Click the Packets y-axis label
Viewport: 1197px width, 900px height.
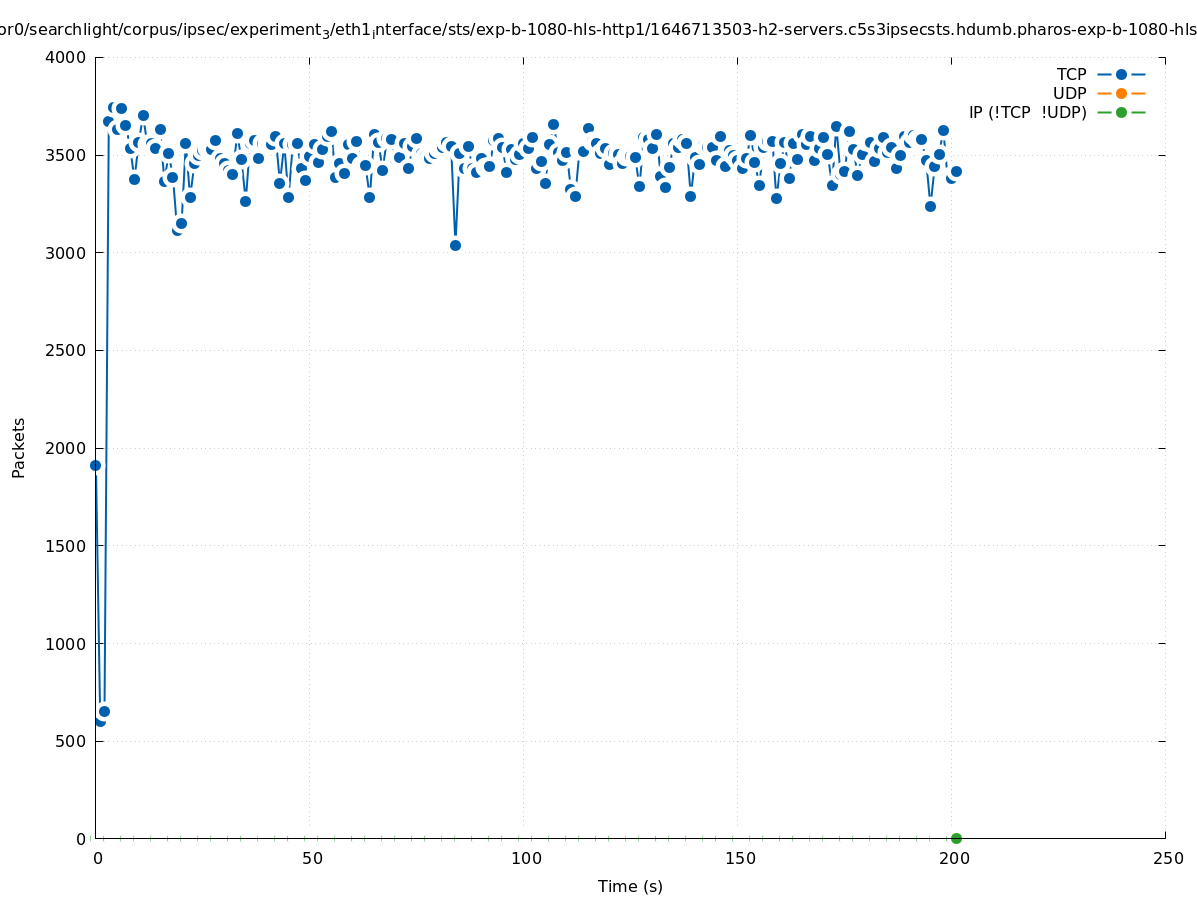pyautogui.click(x=18, y=448)
